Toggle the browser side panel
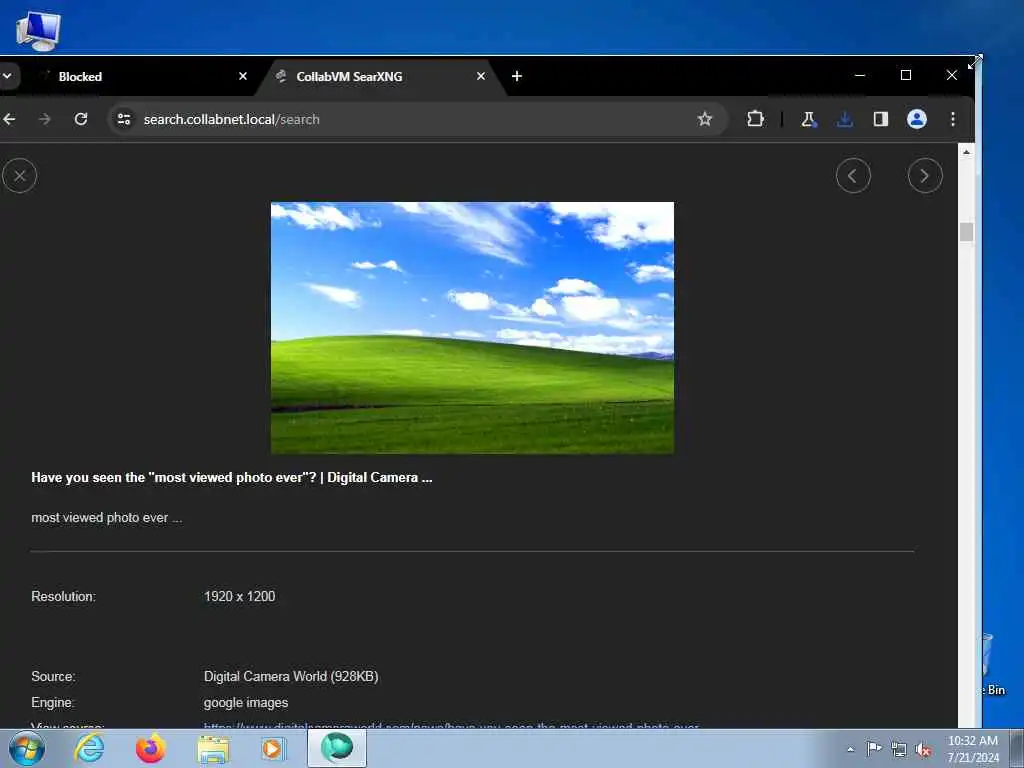Image resolution: width=1024 pixels, height=768 pixels. (880, 119)
